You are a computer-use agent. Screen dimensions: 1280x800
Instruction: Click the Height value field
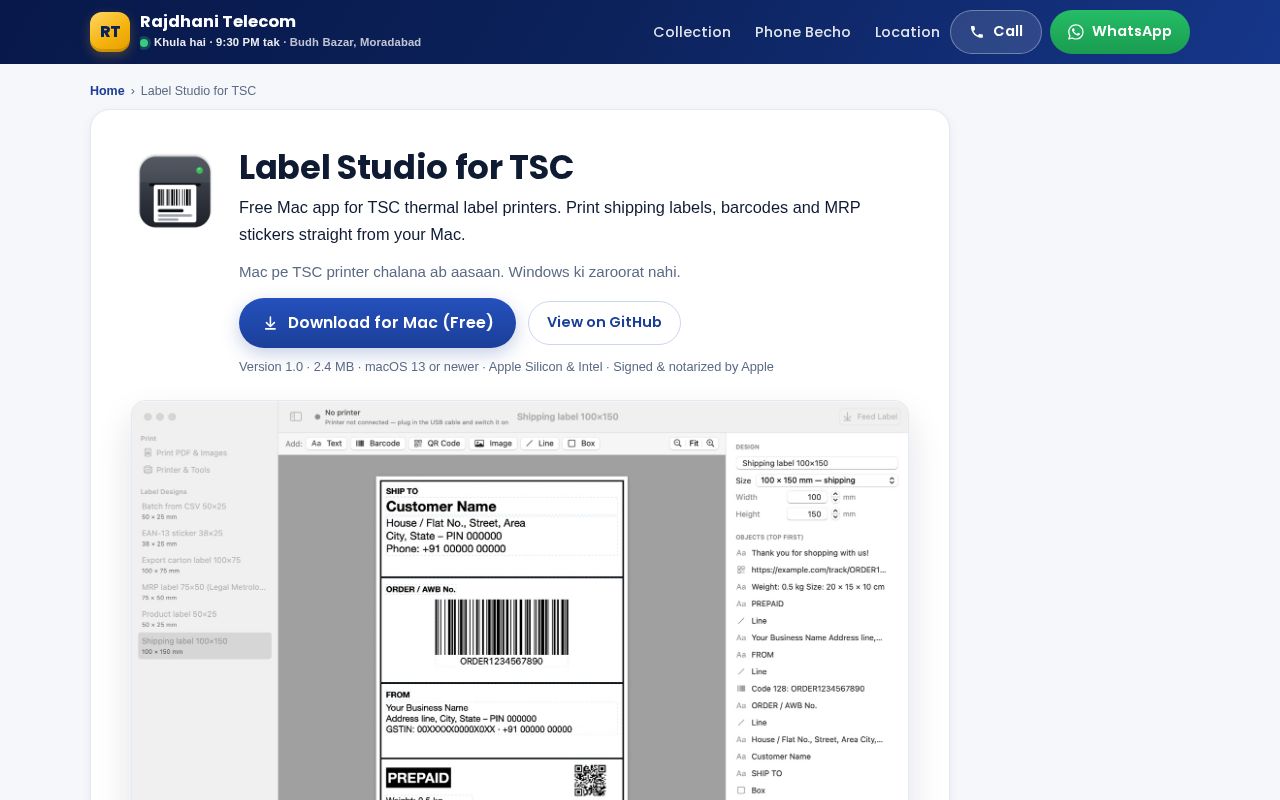point(806,514)
